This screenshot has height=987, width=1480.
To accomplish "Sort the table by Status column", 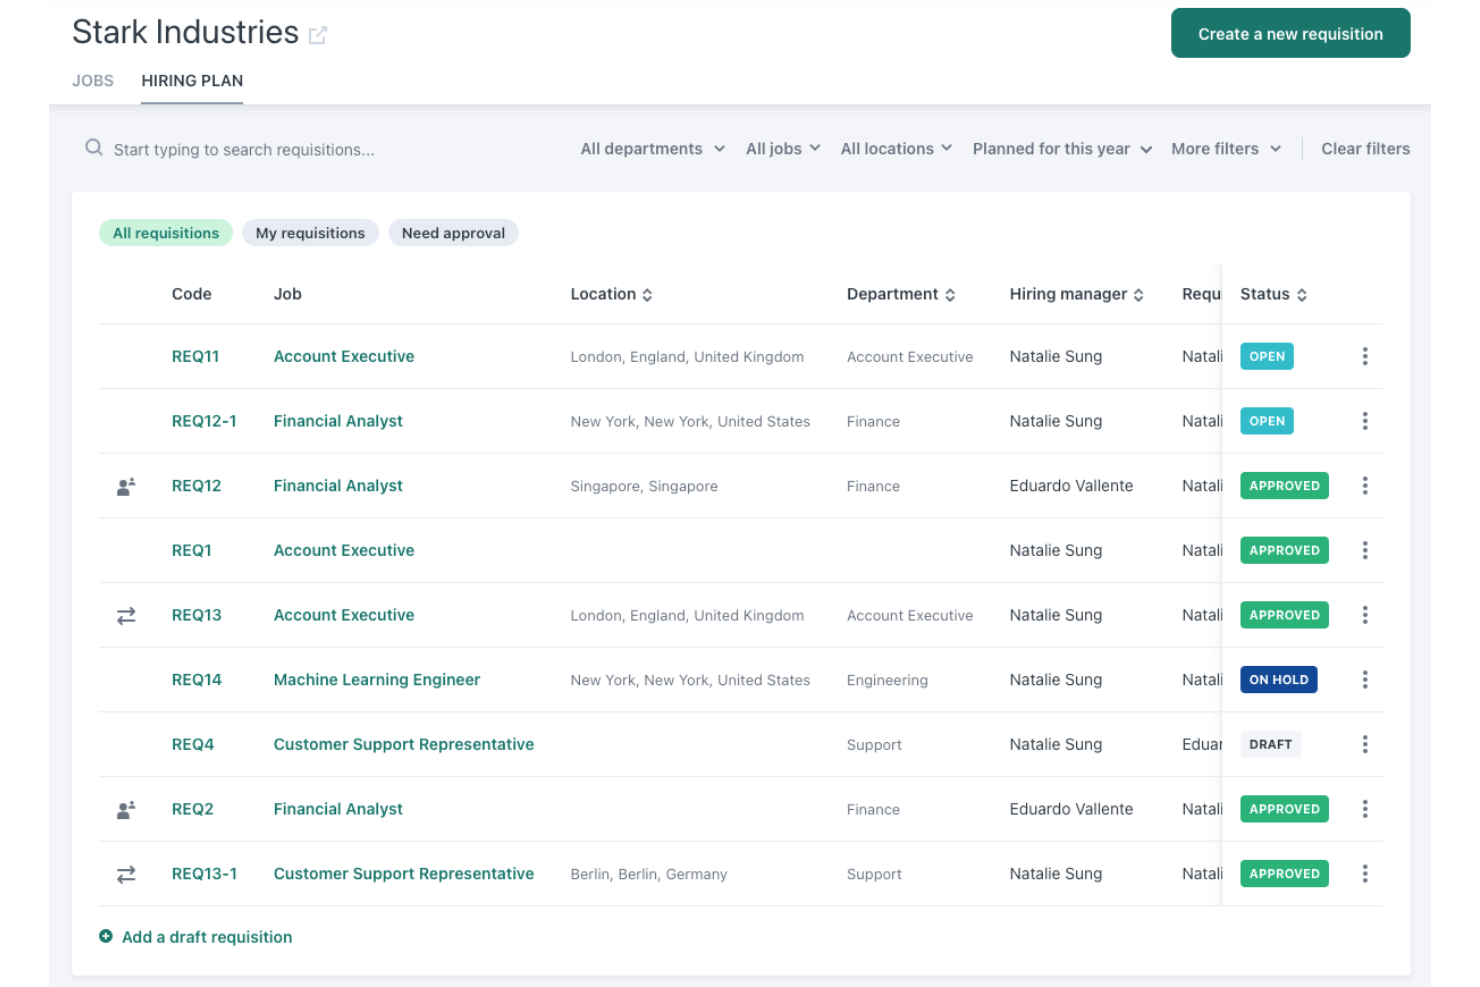I will pyautogui.click(x=1274, y=294).
